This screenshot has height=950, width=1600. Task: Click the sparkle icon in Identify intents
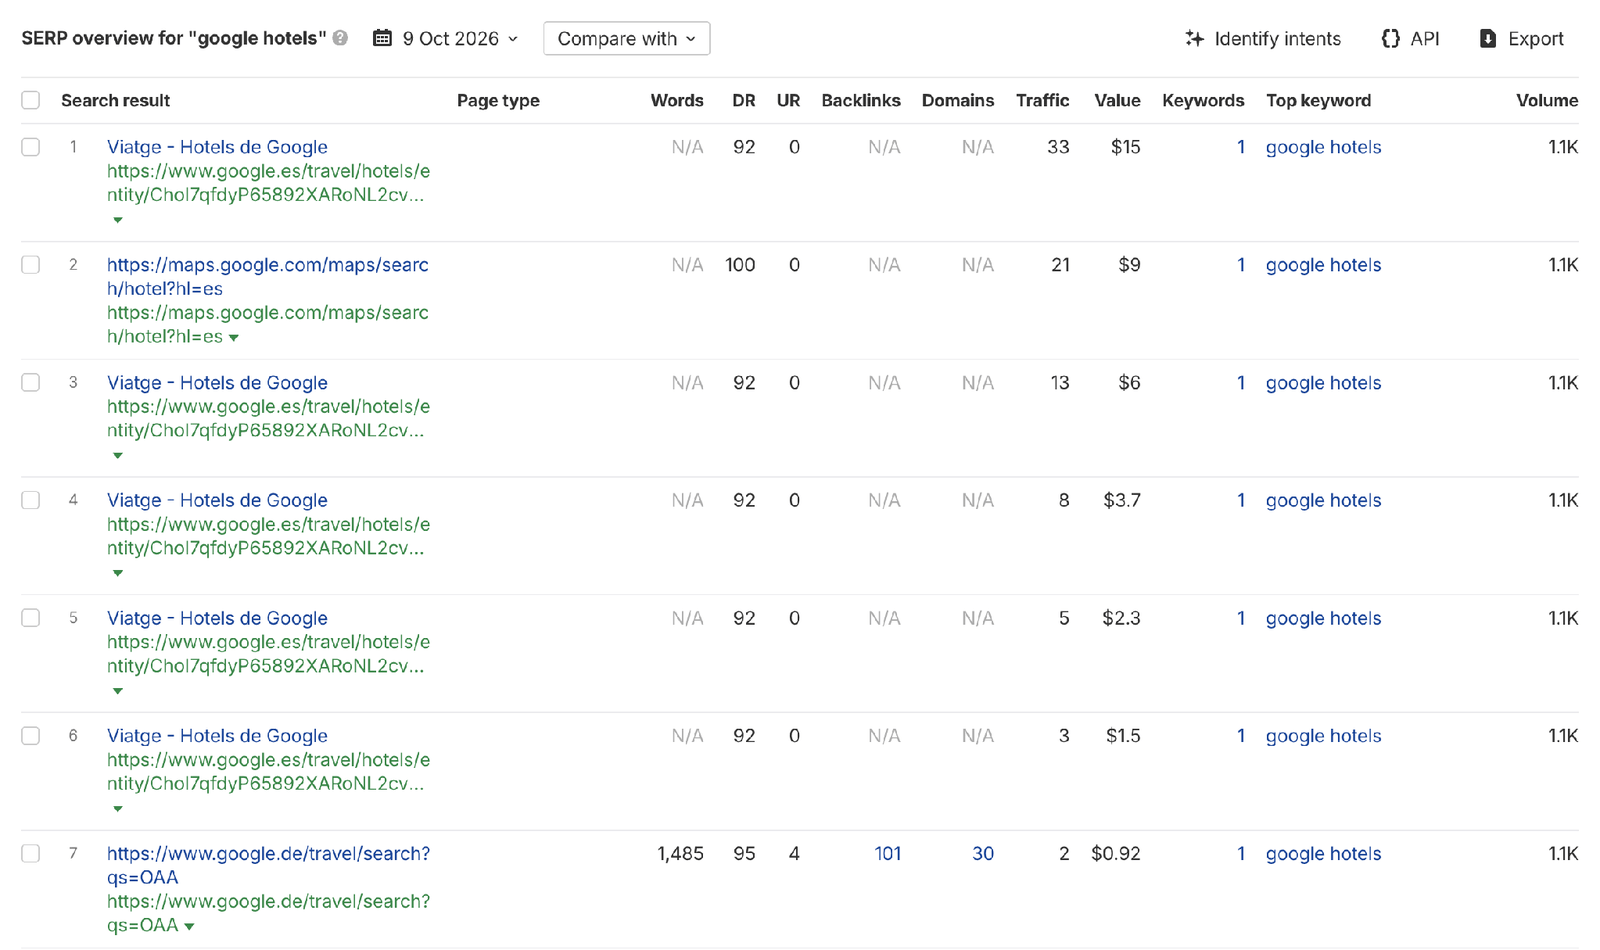coord(1194,38)
